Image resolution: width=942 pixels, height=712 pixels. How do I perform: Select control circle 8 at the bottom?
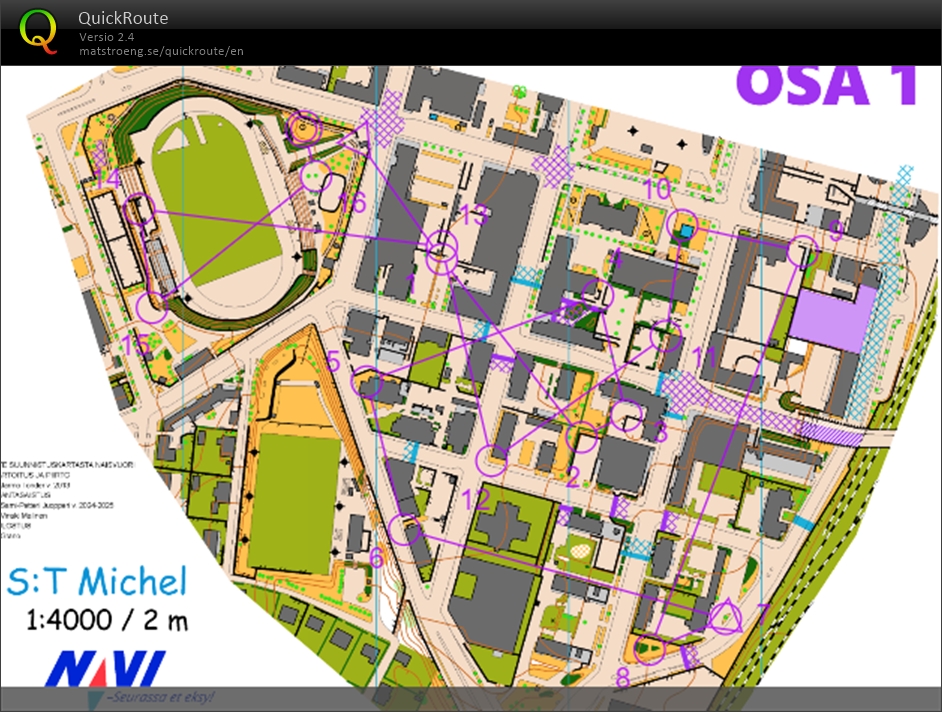651,649
